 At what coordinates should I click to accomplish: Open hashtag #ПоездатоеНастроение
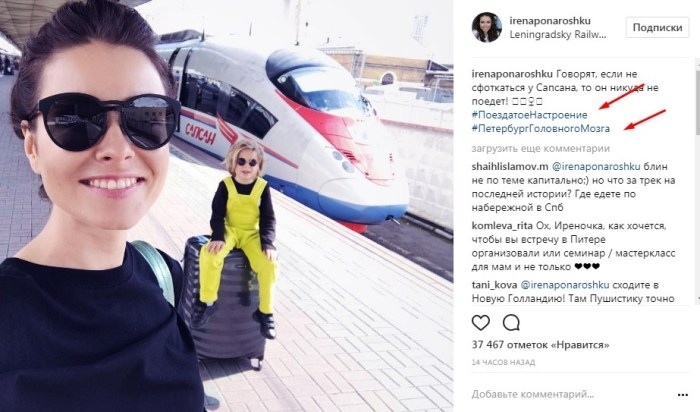(529, 115)
